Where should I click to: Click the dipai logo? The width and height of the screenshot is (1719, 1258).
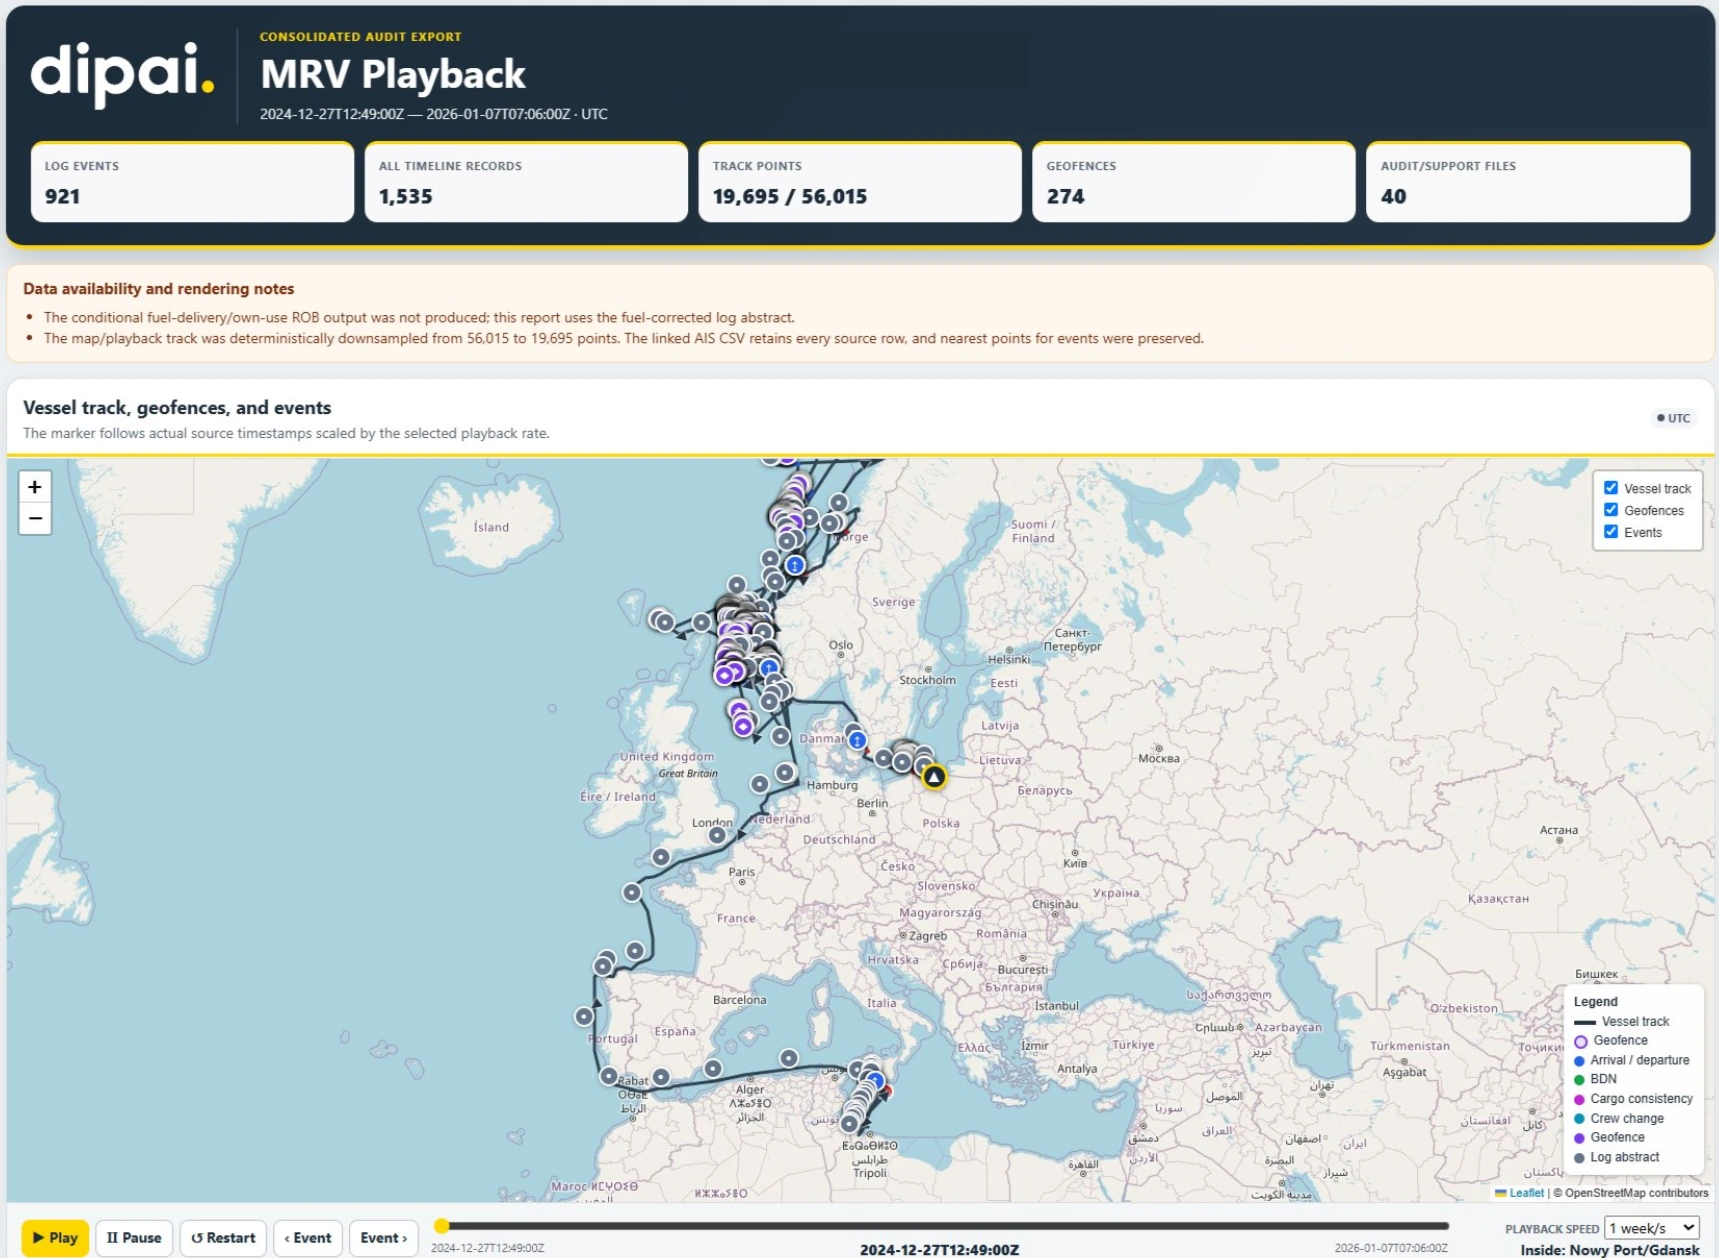122,73
